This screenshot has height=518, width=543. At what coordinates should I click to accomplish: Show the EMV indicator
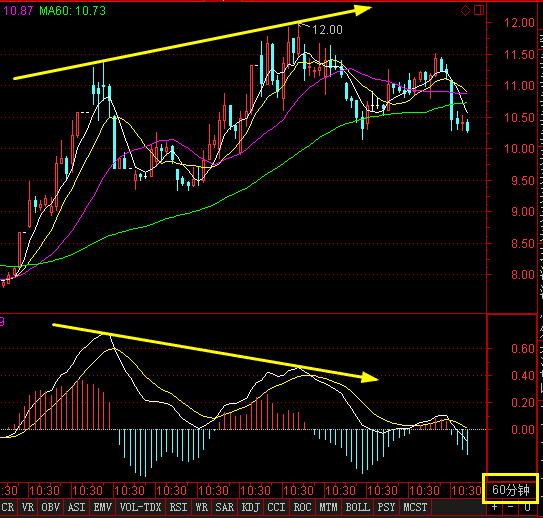(103, 507)
